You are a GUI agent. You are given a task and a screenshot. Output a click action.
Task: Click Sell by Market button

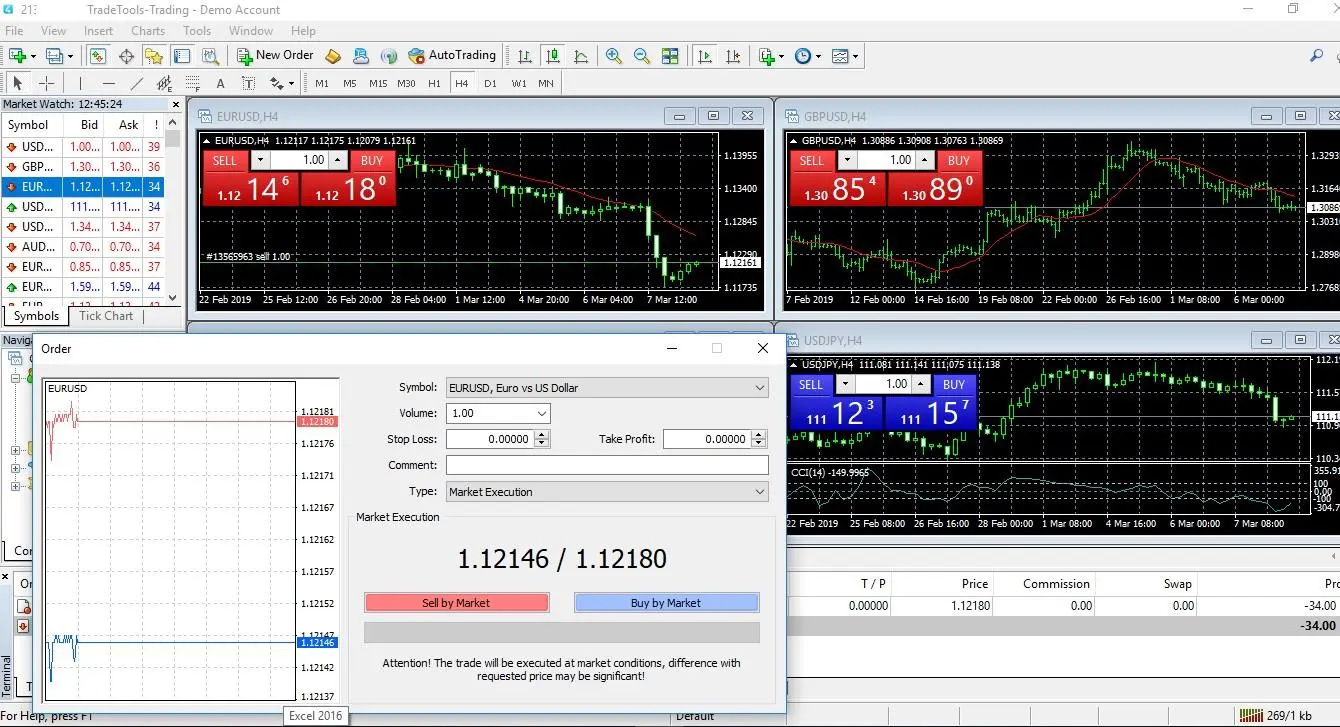pyautogui.click(x=457, y=603)
